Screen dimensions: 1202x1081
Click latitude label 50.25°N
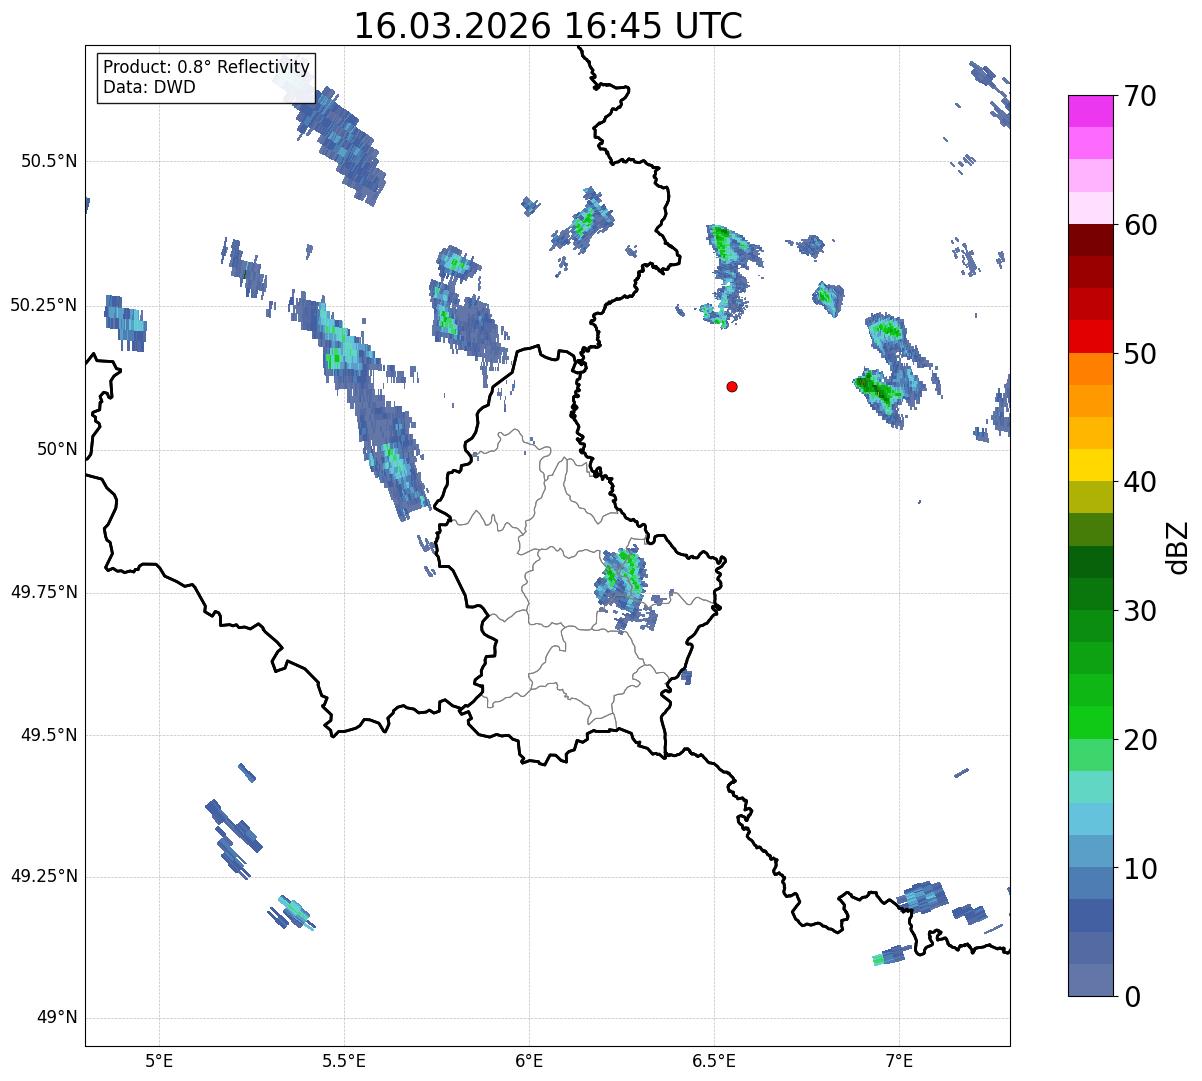[43, 305]
